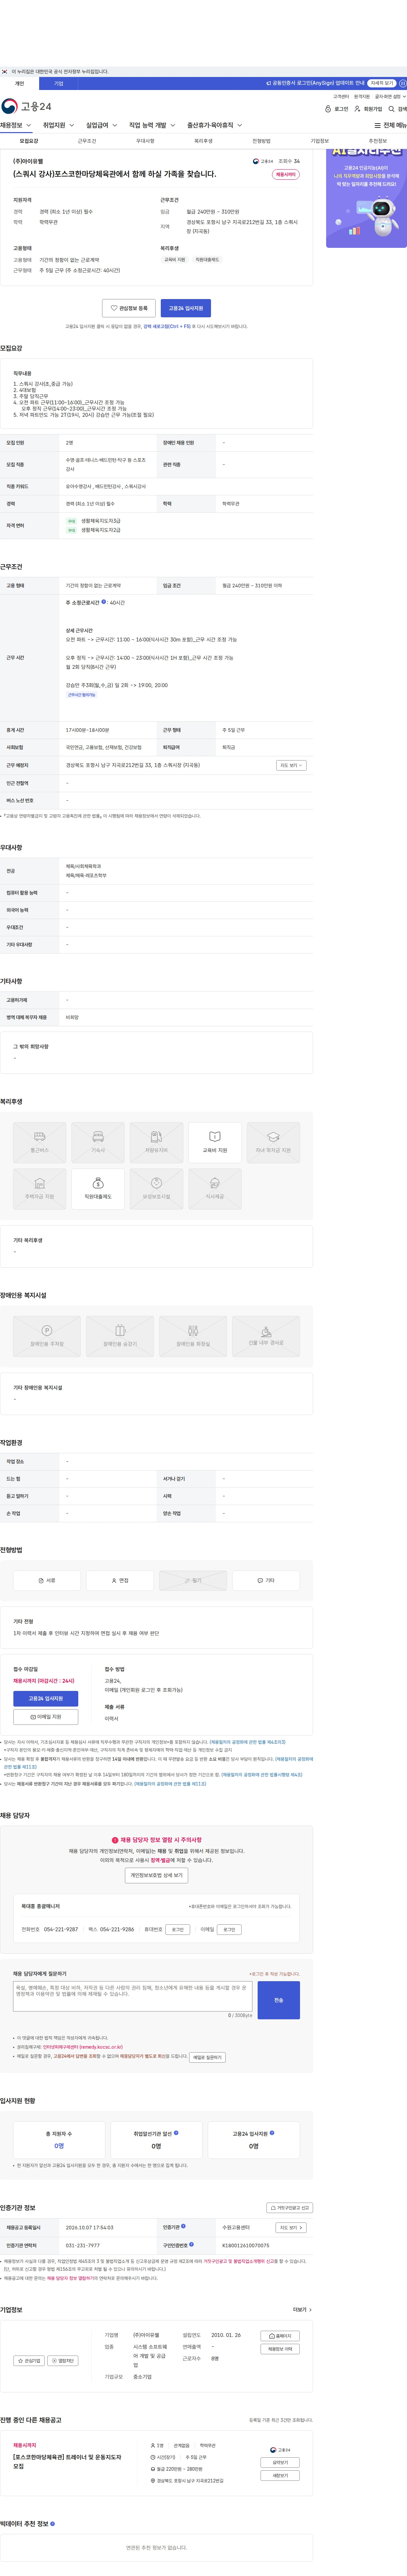
Task: Open the 전체 메뉴 hamburger menu
Action: pos(390,125)
